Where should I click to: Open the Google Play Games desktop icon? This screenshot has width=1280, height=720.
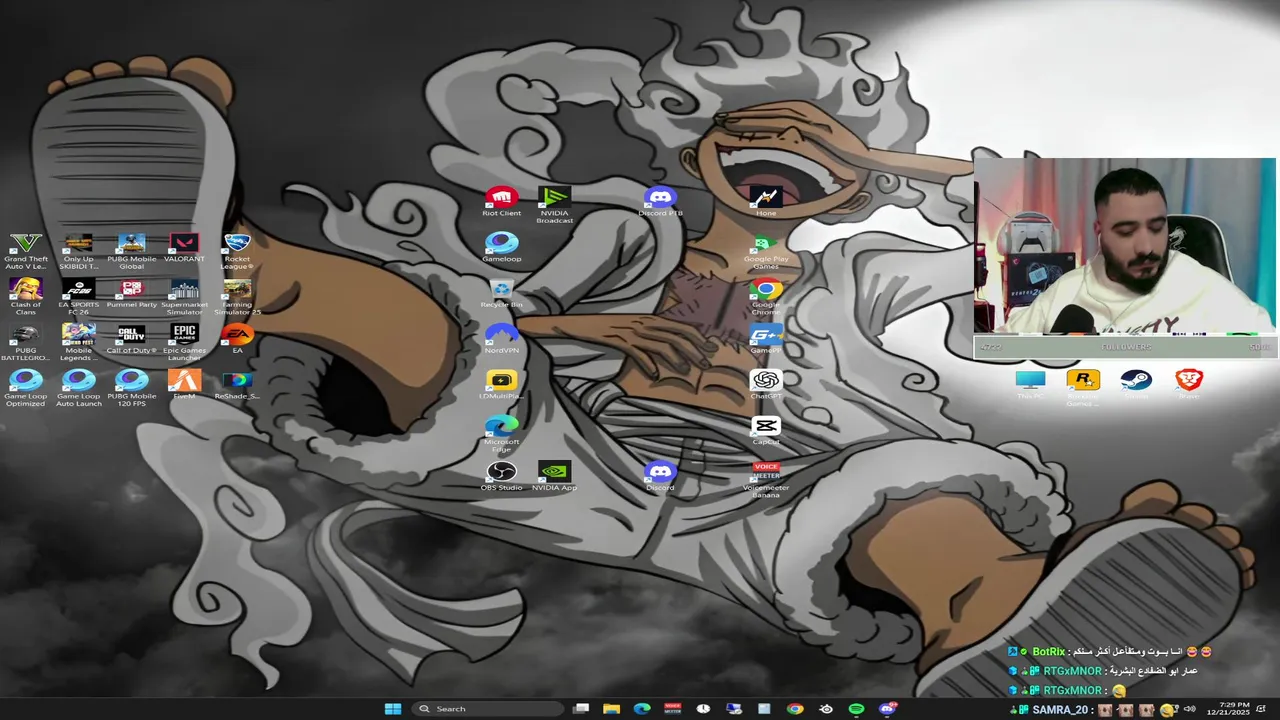(766, 251)
